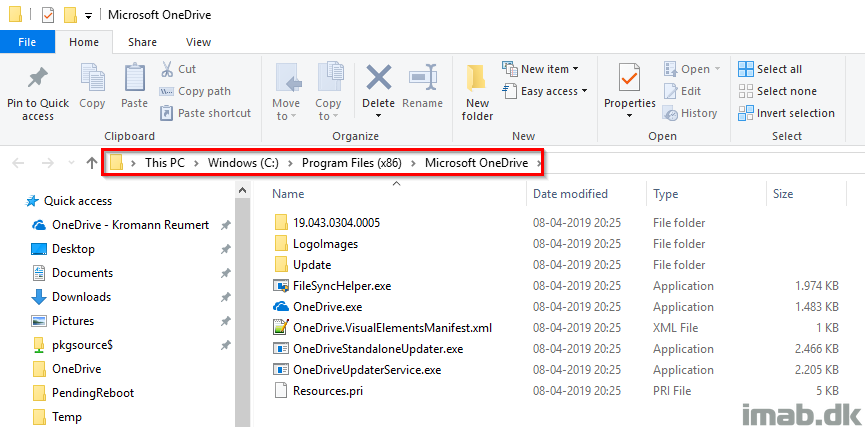Click History in the Open group
Screen dimensions: 865x427
690,113
